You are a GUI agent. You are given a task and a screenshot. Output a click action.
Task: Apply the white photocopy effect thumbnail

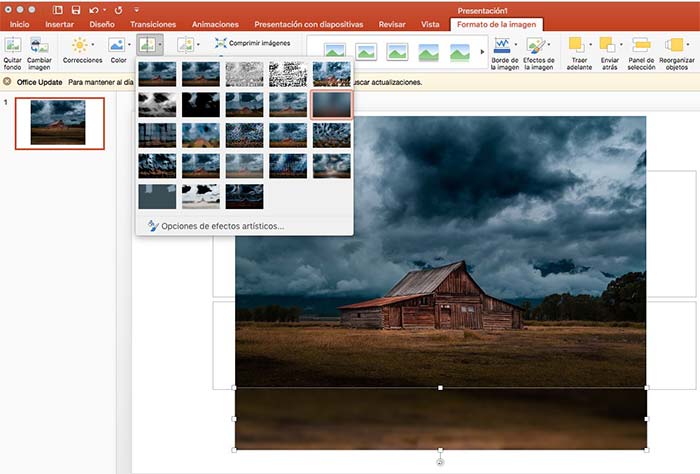tap(201, 196)
